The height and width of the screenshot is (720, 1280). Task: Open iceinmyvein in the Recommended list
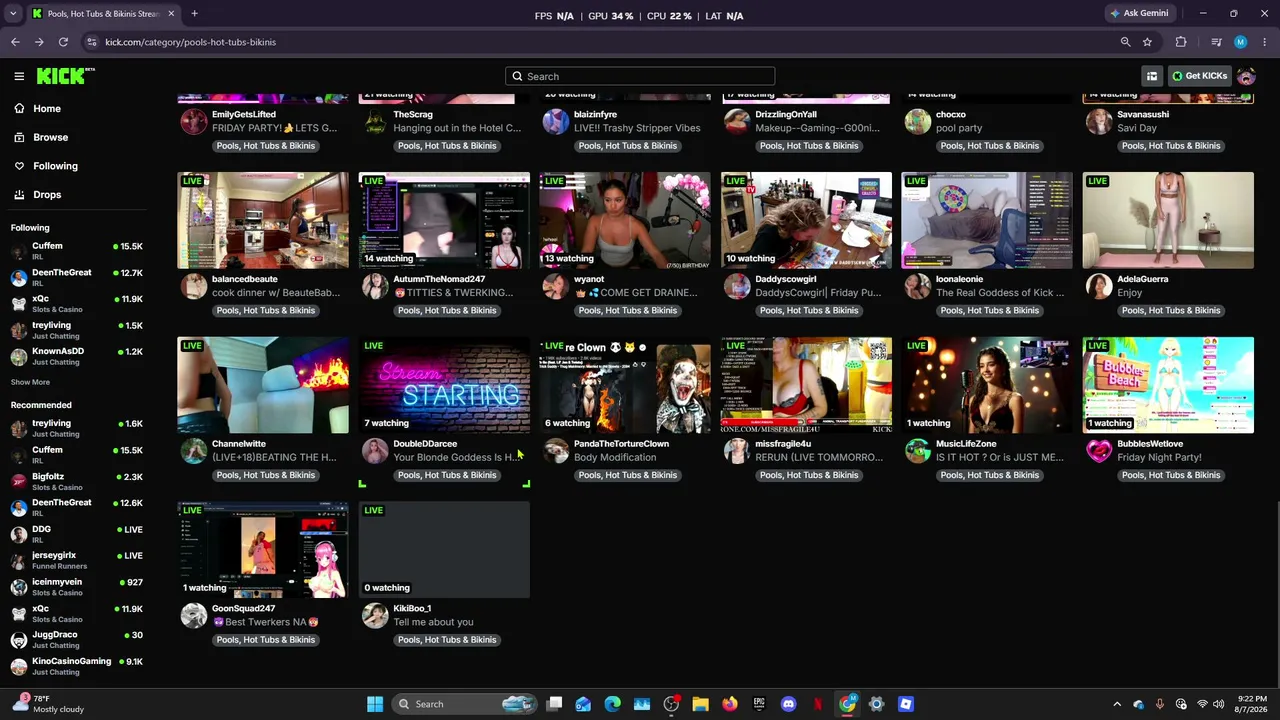point(77,587)
